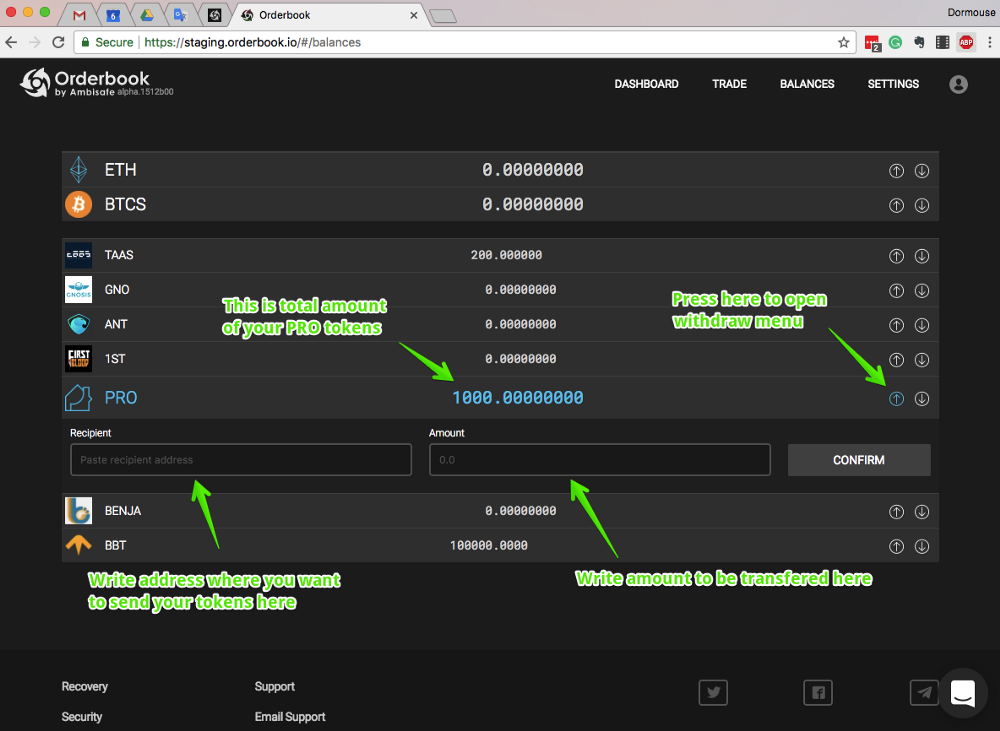The width and height of the screenshot is (1000, 731).
Task: Open withdraw up-arrow for ANT
Action: coord(896,325)
